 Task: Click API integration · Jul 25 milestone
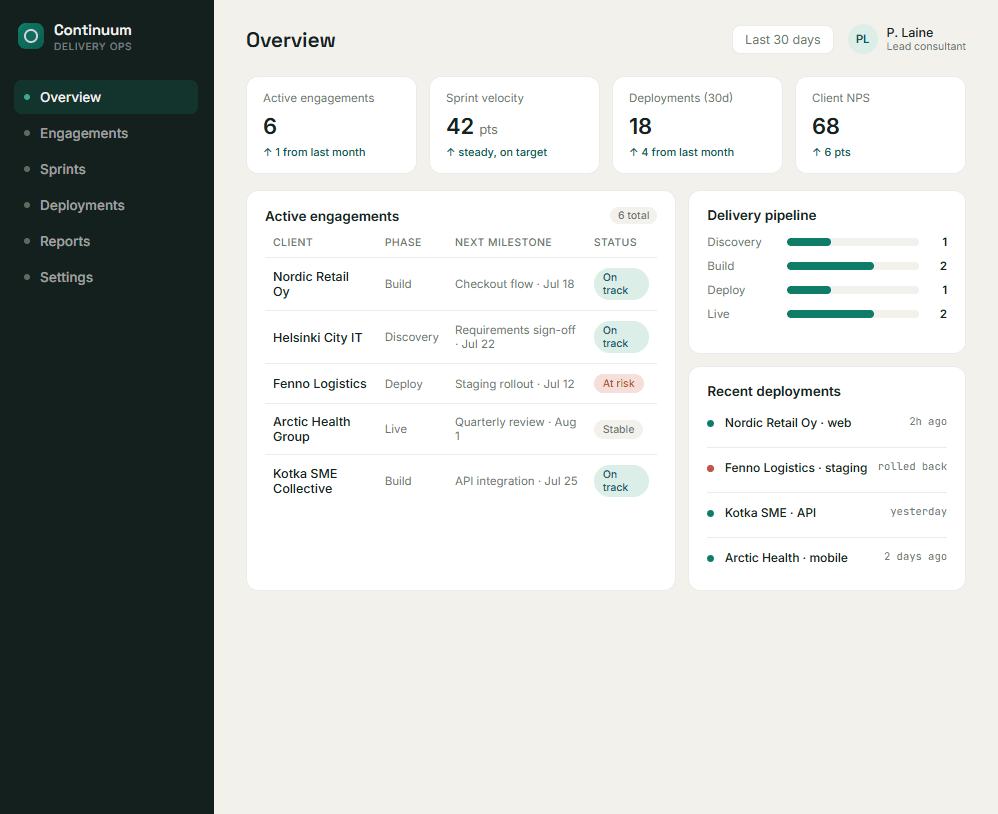pos(516,481)
